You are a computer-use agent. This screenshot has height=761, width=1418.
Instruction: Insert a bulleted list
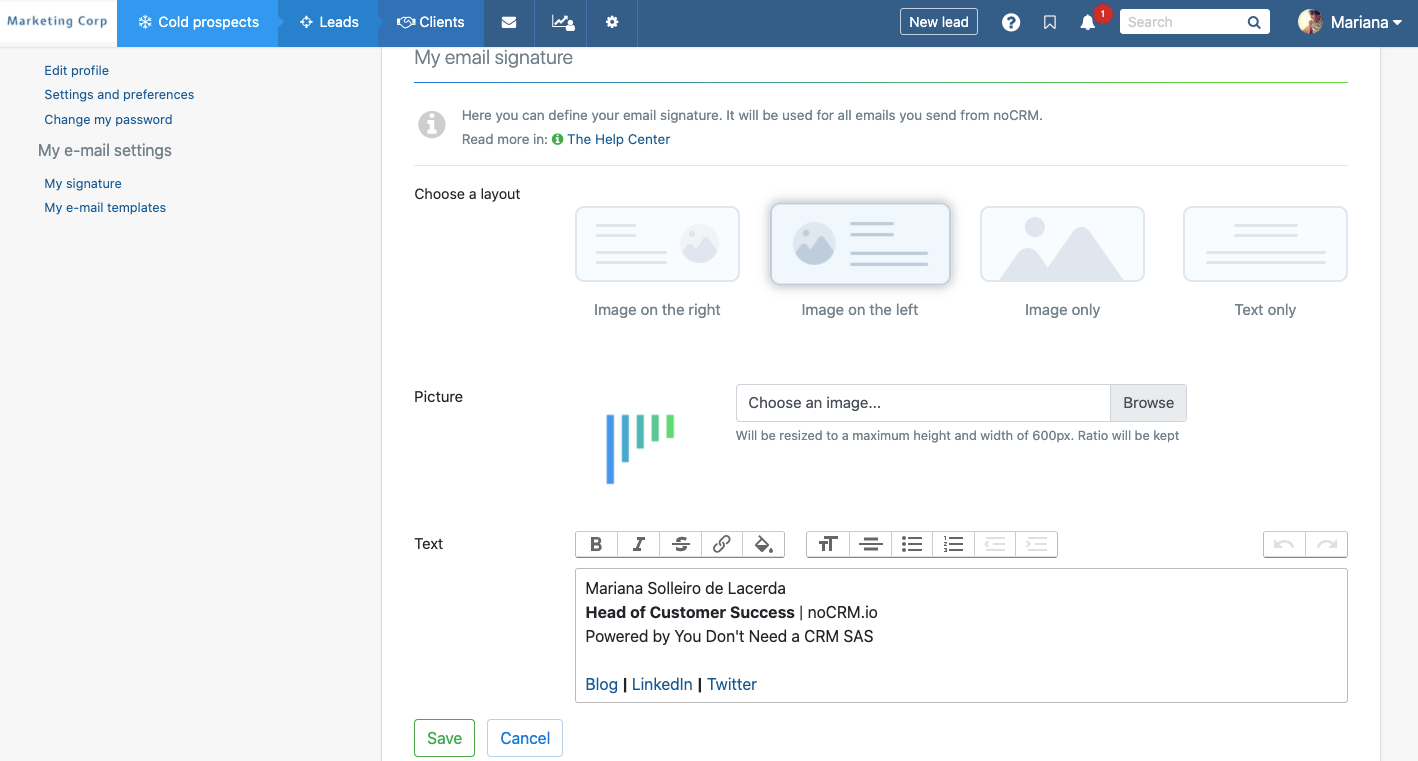pos(911,544)
